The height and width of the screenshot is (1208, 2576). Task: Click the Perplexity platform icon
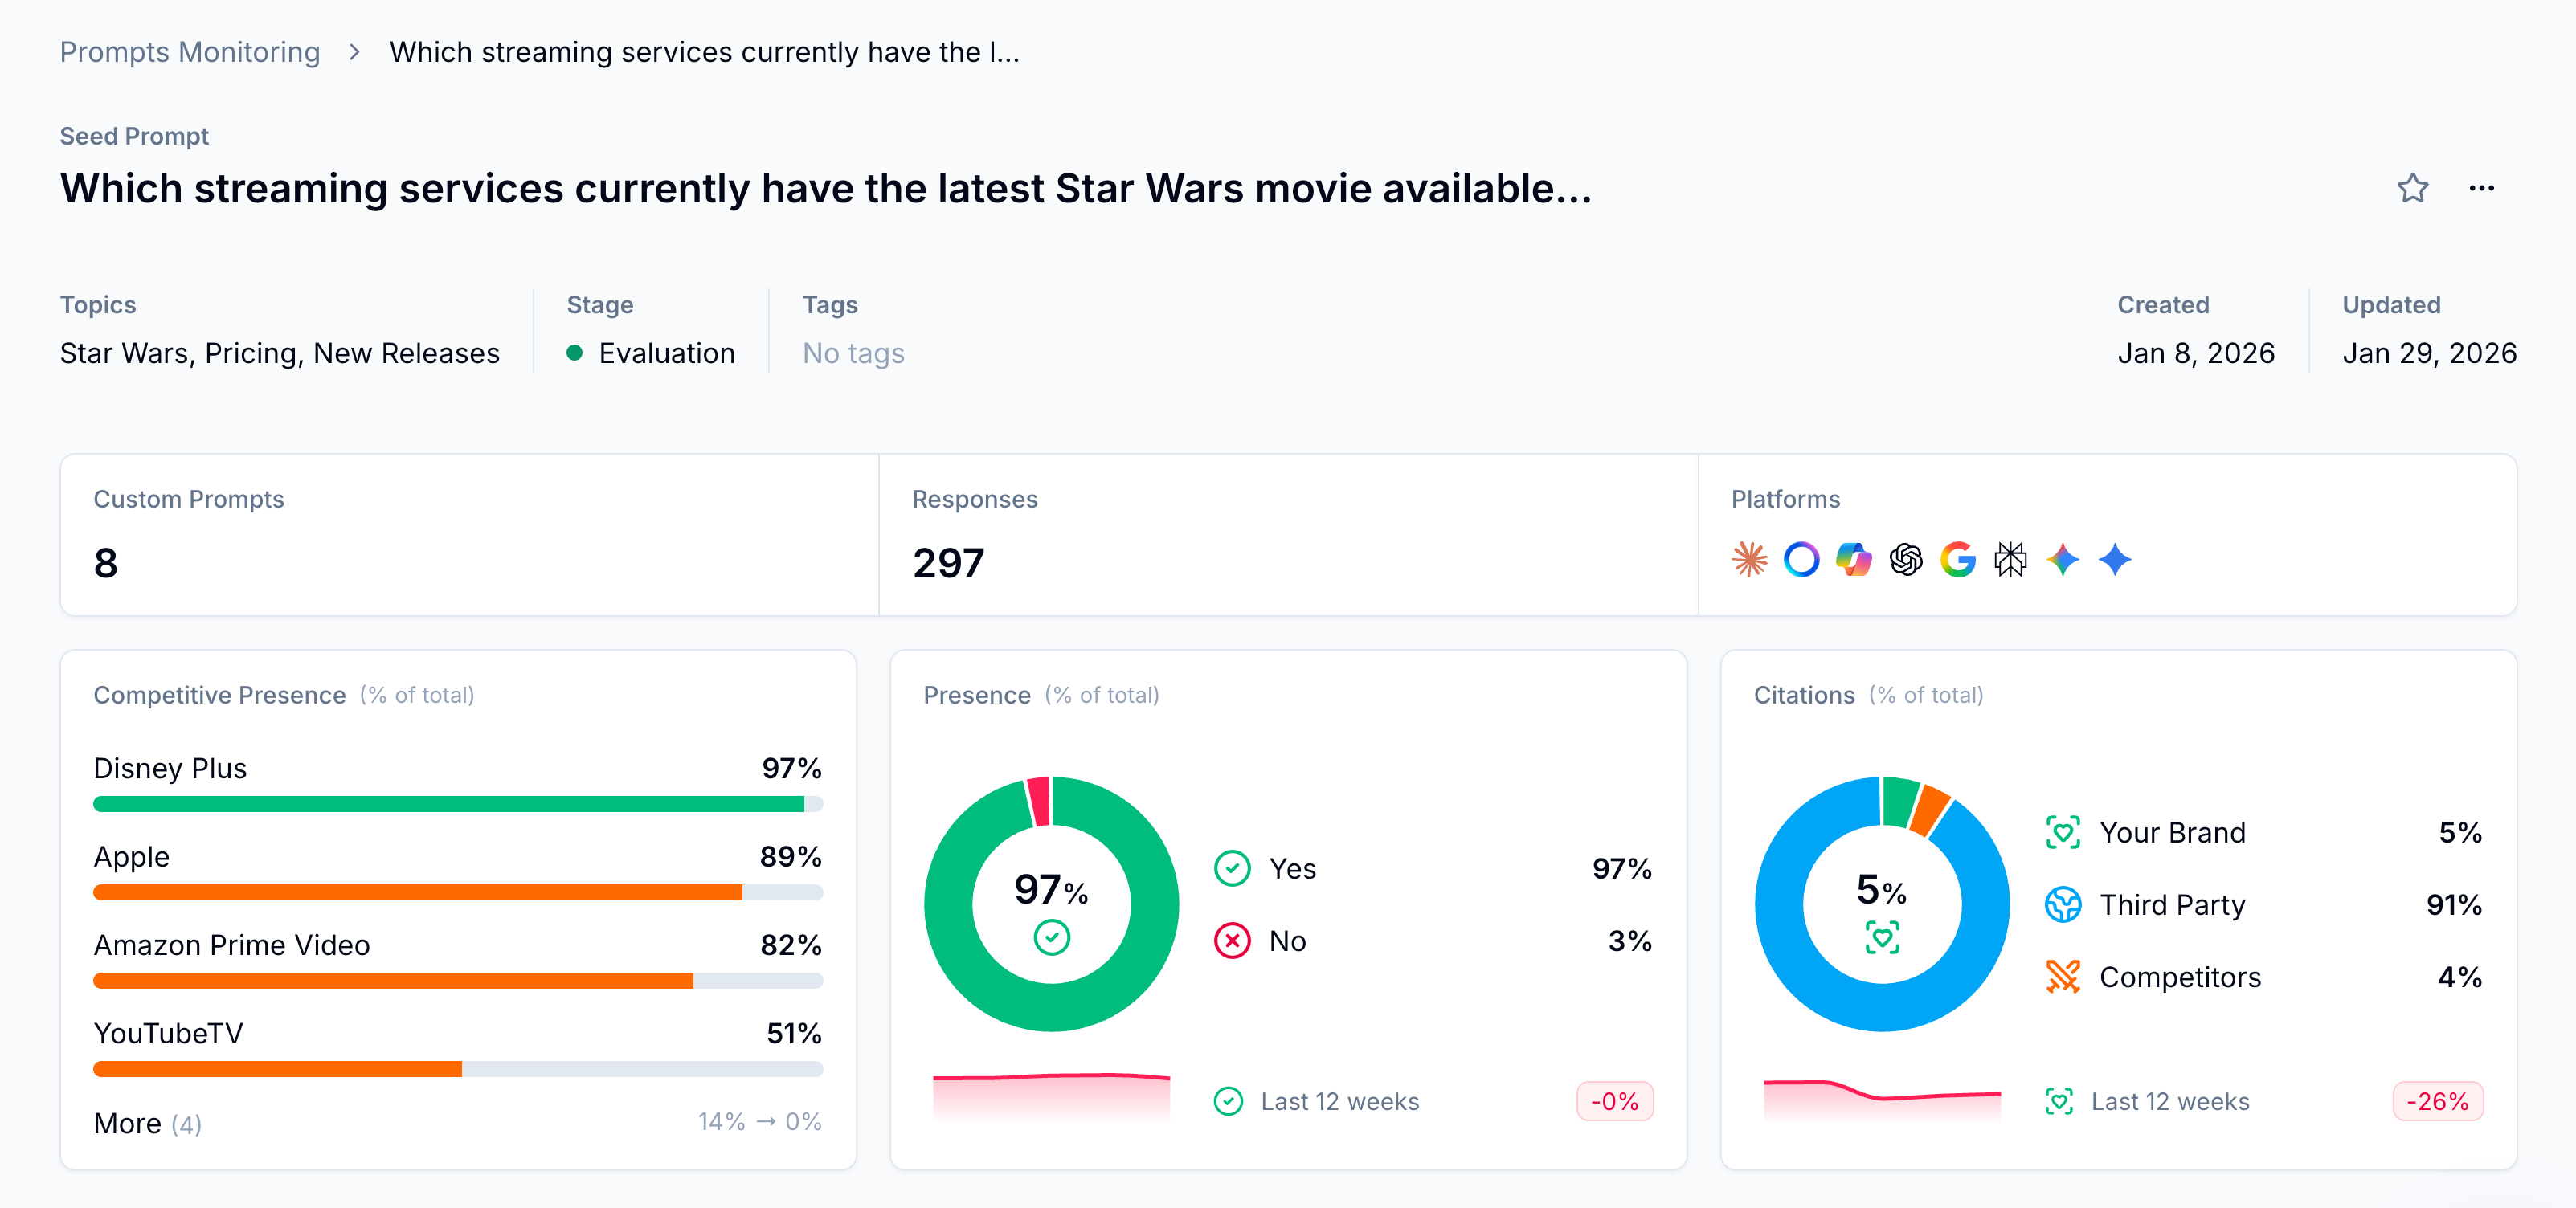2010,560
